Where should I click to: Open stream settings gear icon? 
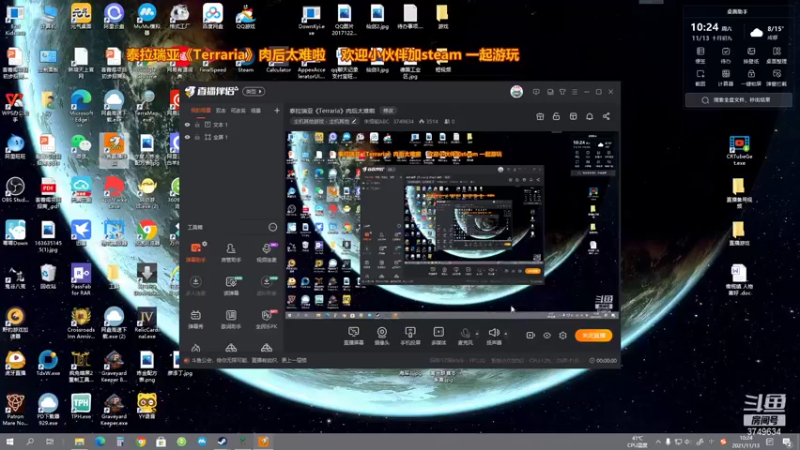[x=563, y=335]
